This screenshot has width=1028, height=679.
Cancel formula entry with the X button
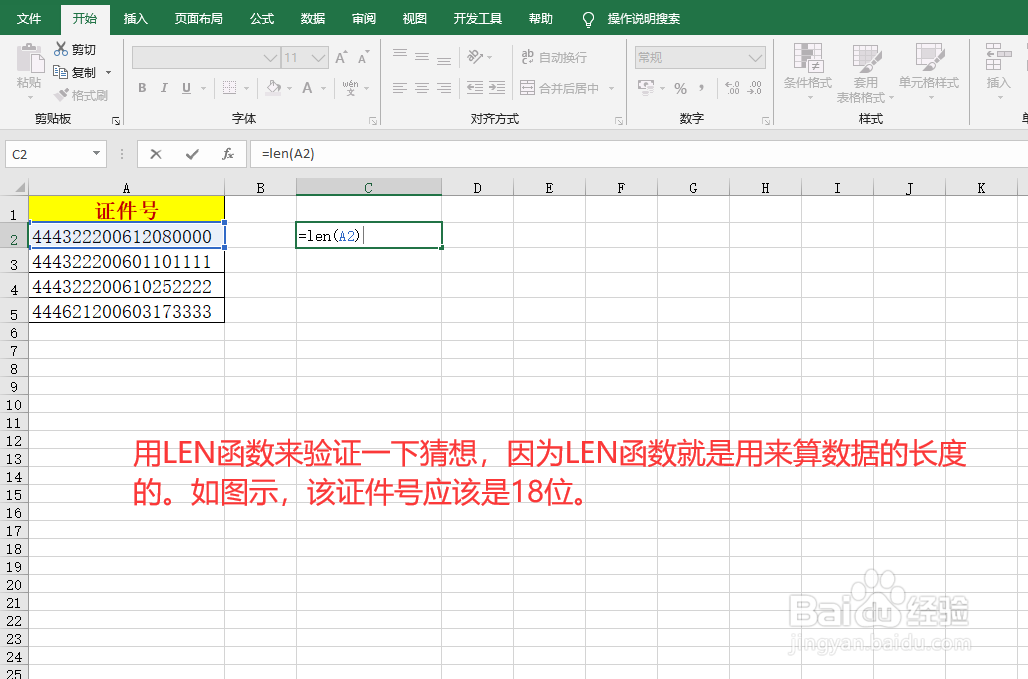point(156,154)
